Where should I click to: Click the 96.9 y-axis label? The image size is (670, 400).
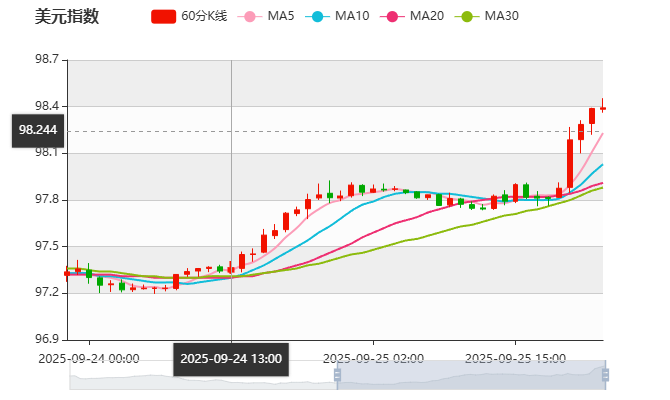49,339
